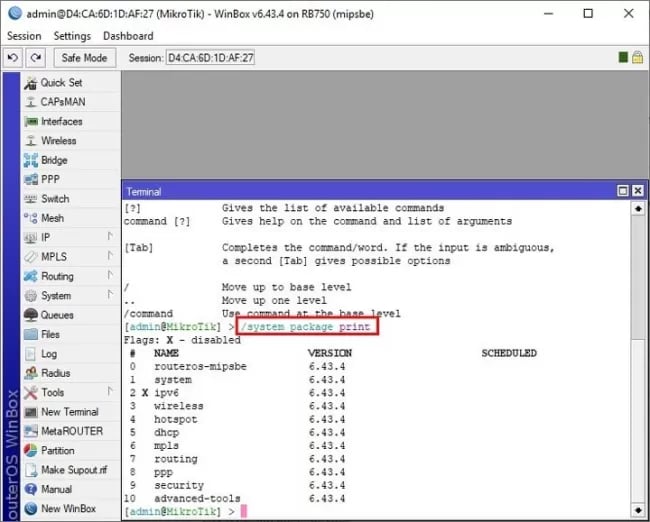Click the Tools icon in sidebar

coord(31,393)
